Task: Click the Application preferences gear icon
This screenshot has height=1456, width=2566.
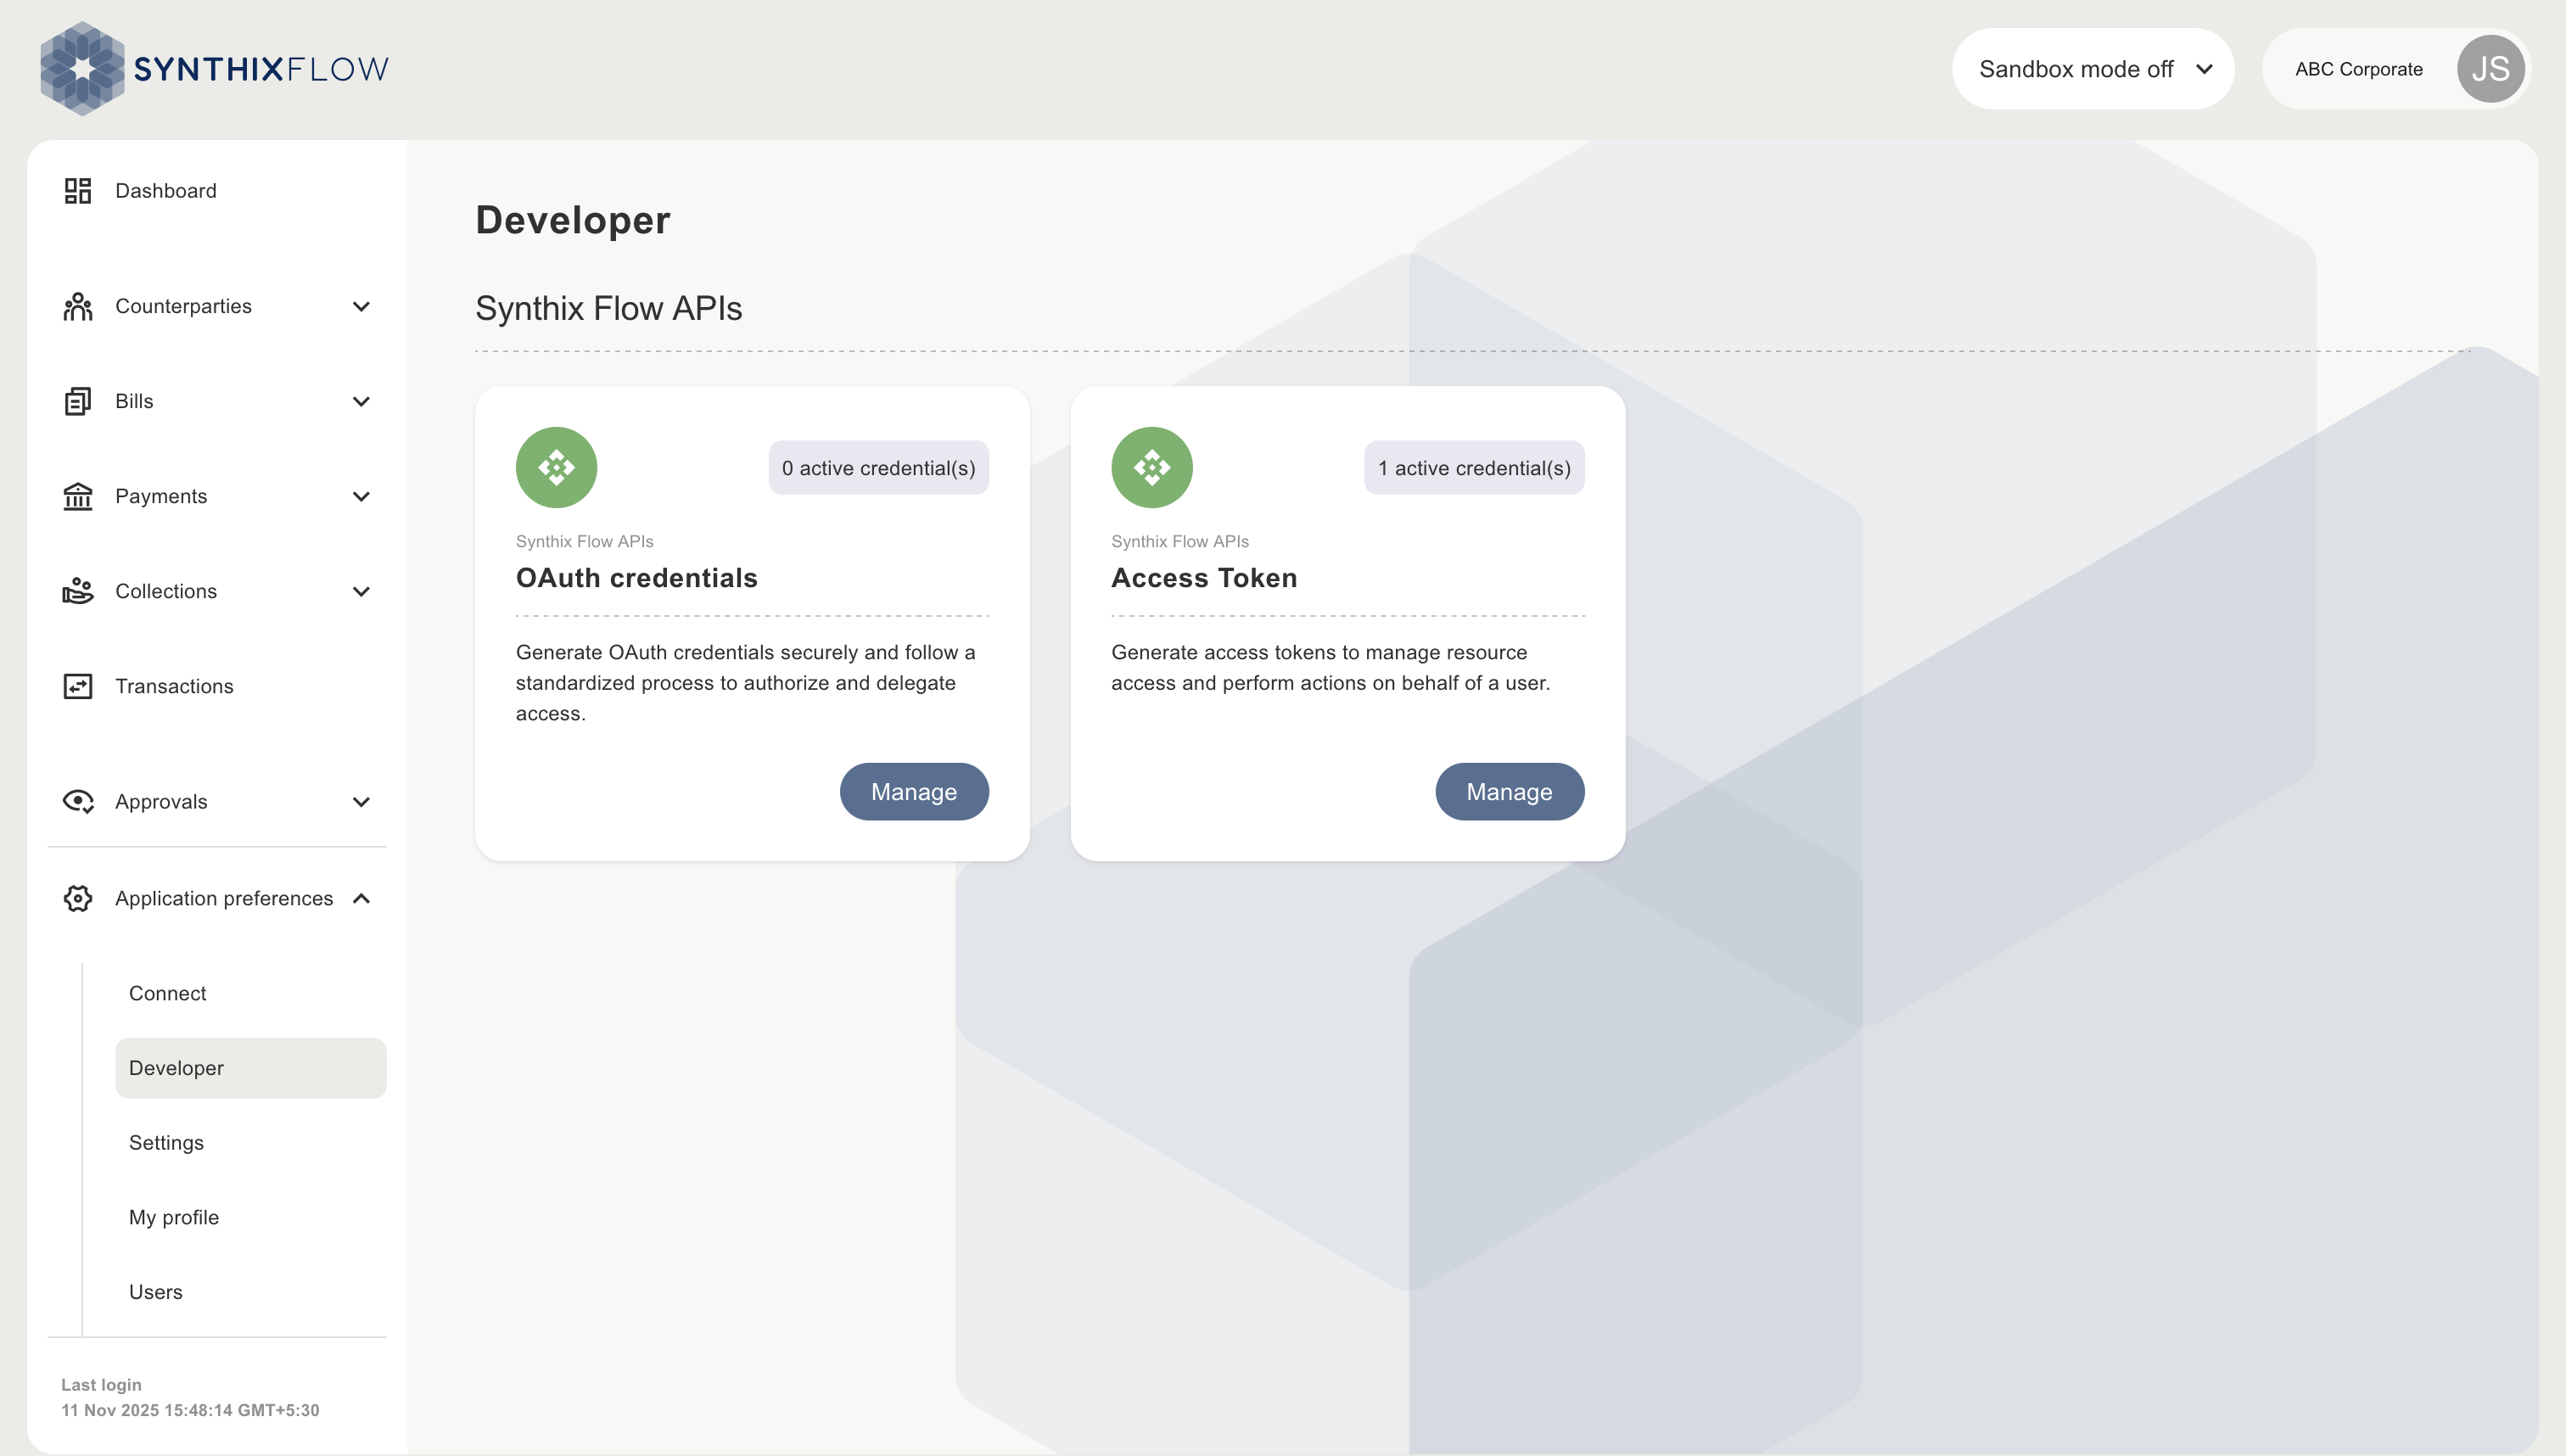Action: (x=78, y=898)
